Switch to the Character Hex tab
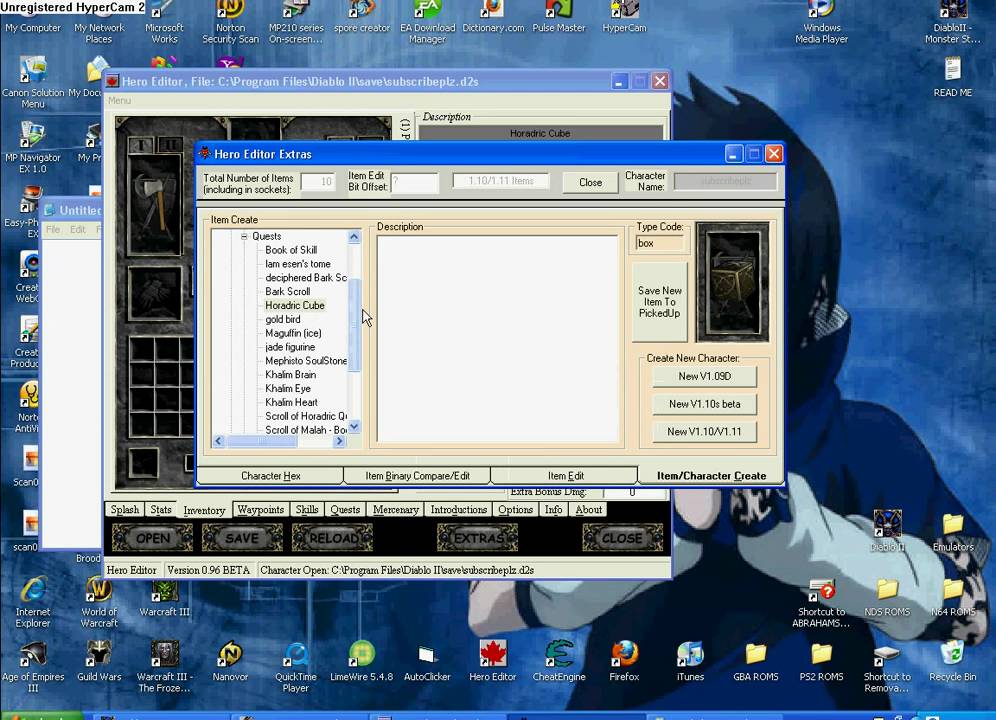 coord(271,476)
